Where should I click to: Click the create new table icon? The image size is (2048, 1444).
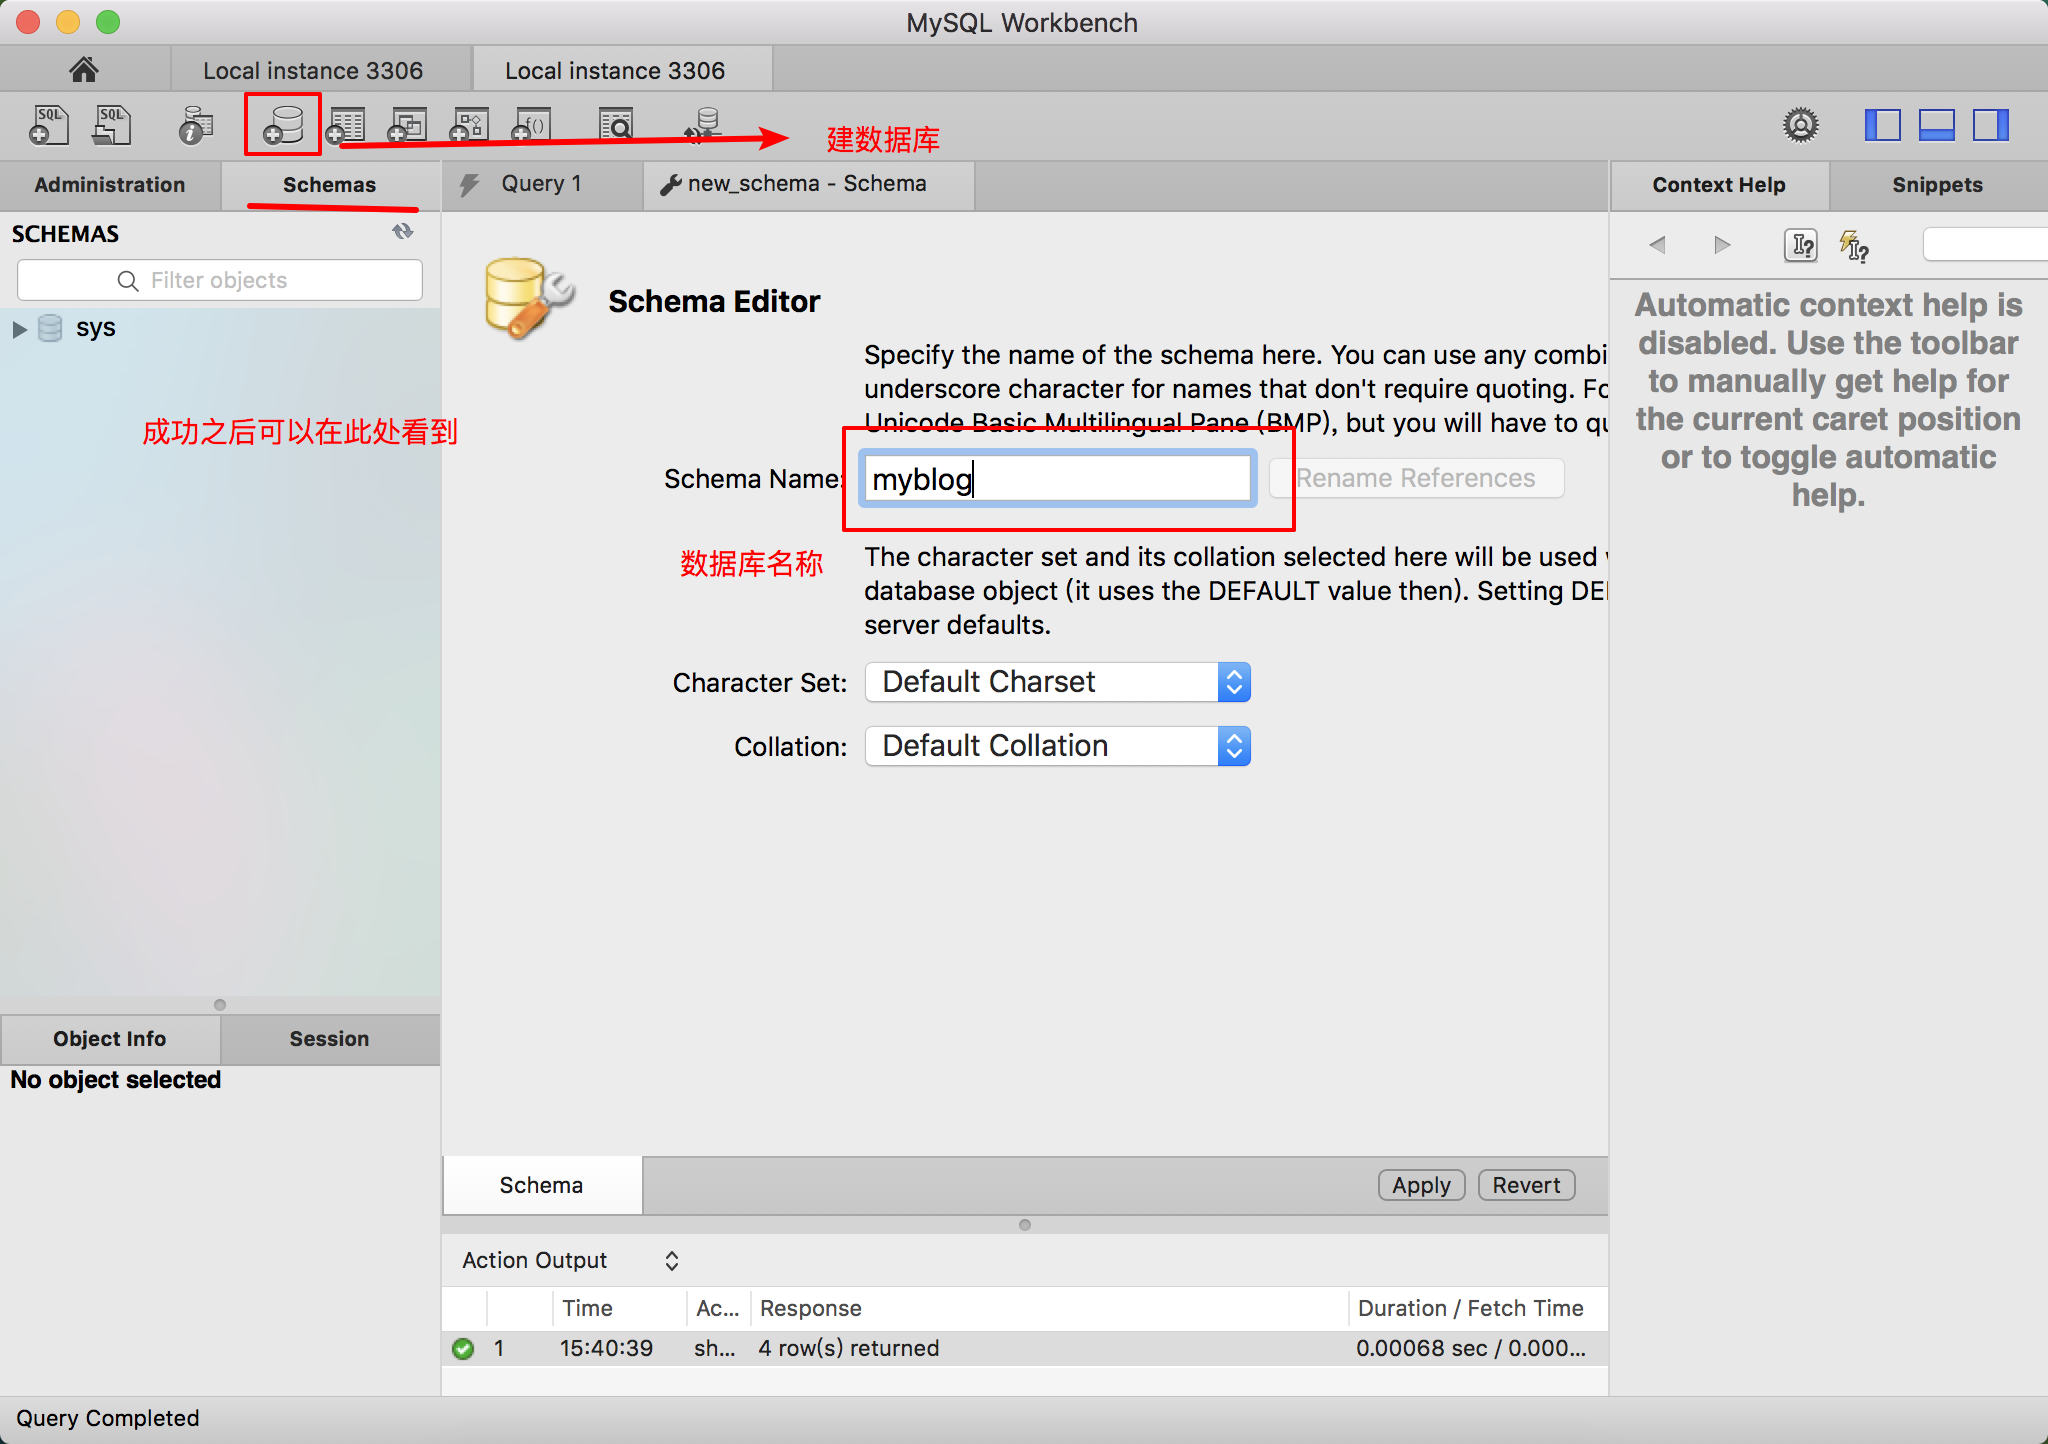346,125
